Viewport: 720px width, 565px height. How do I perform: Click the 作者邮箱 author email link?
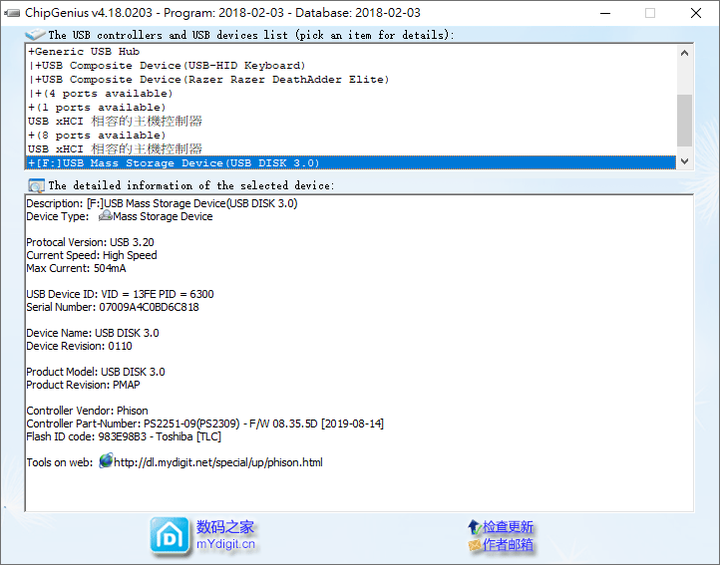507,545
